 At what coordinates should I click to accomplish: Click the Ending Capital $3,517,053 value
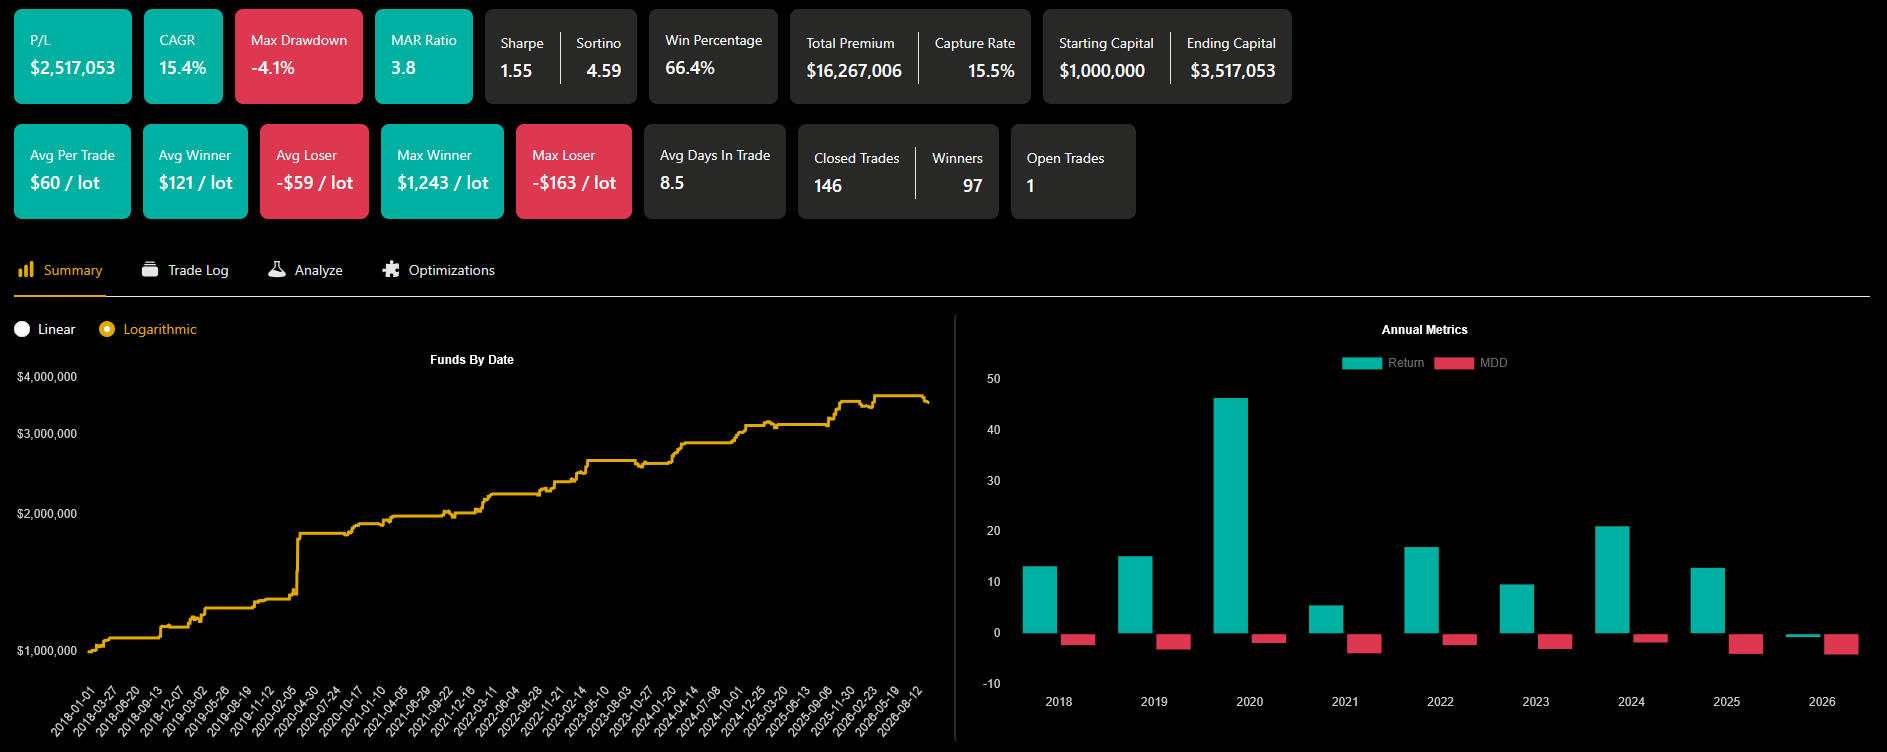1233,71
